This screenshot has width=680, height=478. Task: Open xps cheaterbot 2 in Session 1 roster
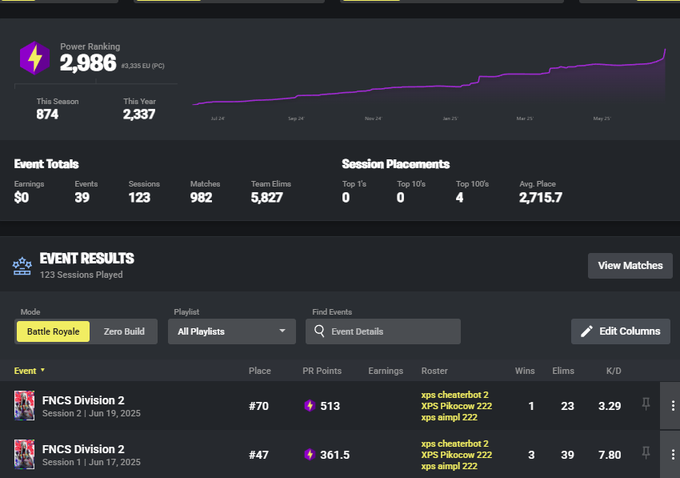(x=454, y=444)
